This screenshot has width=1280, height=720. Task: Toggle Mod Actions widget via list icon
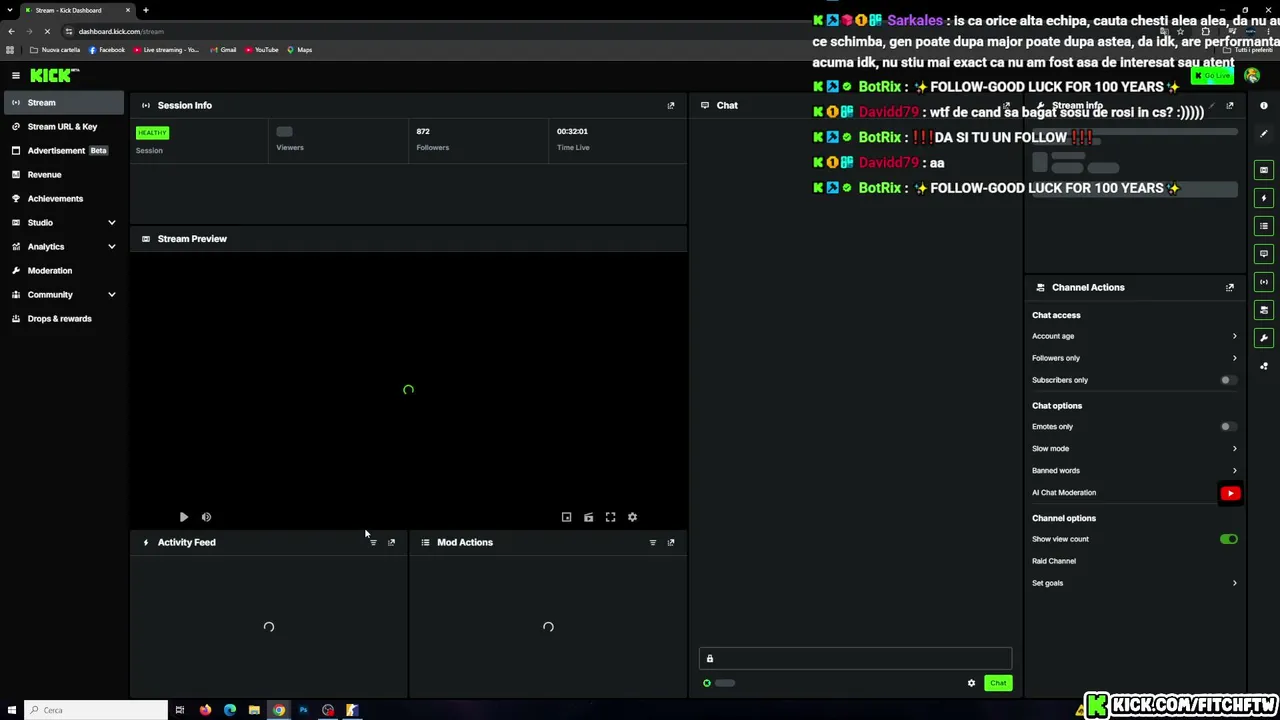pos(1264,226)
